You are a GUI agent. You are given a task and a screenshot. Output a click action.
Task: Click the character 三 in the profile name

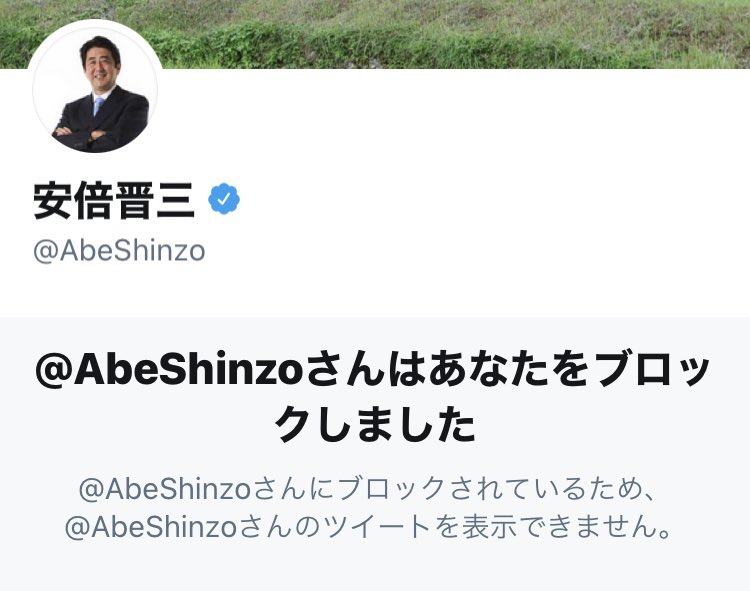point(175,200)
